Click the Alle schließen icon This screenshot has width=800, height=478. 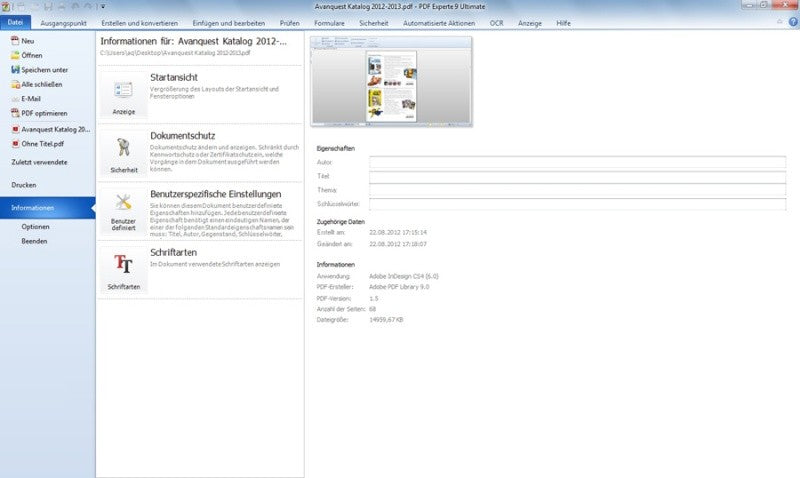[15, 84]
